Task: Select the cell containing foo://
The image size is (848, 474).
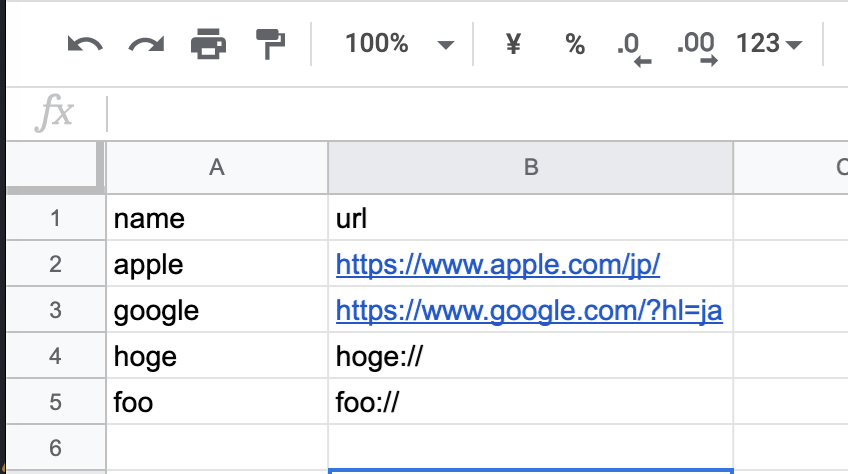Action: coord(531,402)
